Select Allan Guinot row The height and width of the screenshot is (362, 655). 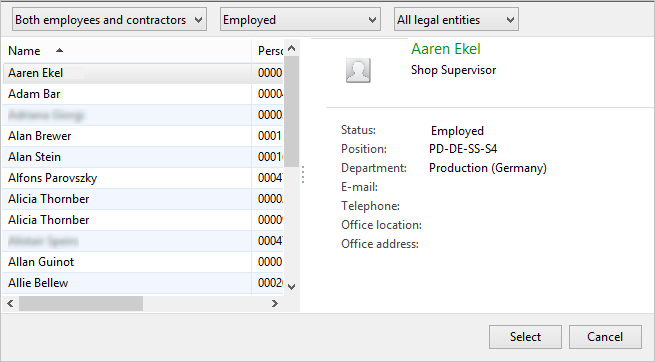[142, 262]
